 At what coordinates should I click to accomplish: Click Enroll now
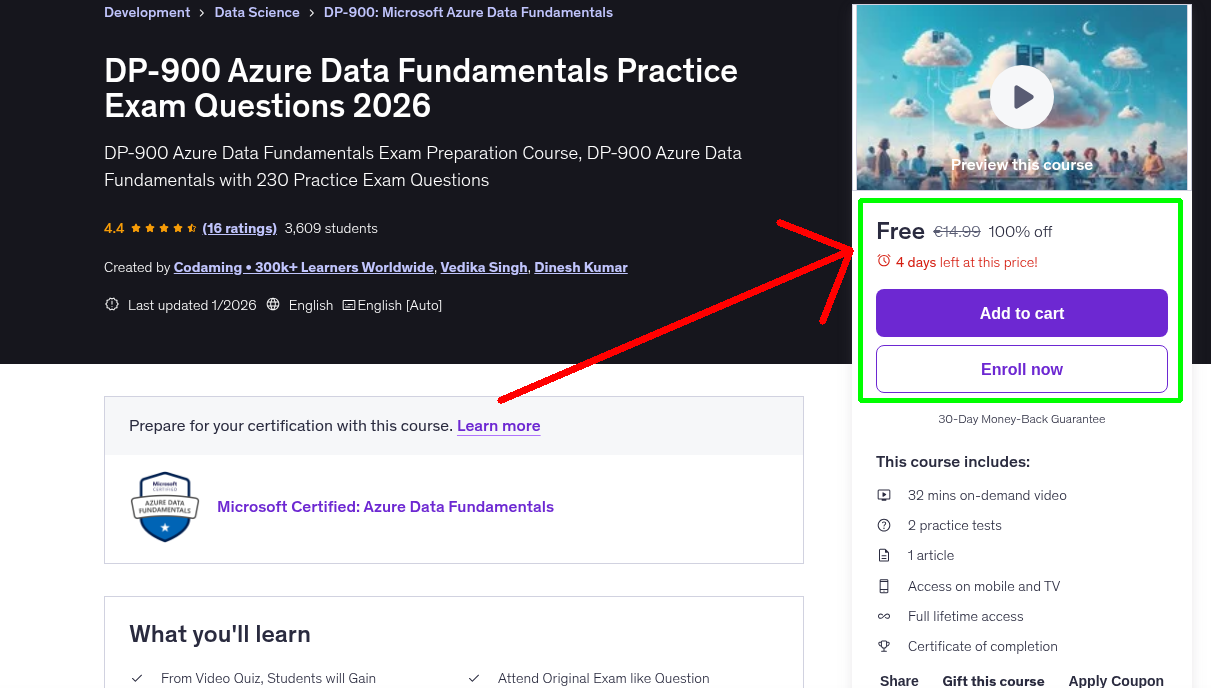tap(1021, 369)
